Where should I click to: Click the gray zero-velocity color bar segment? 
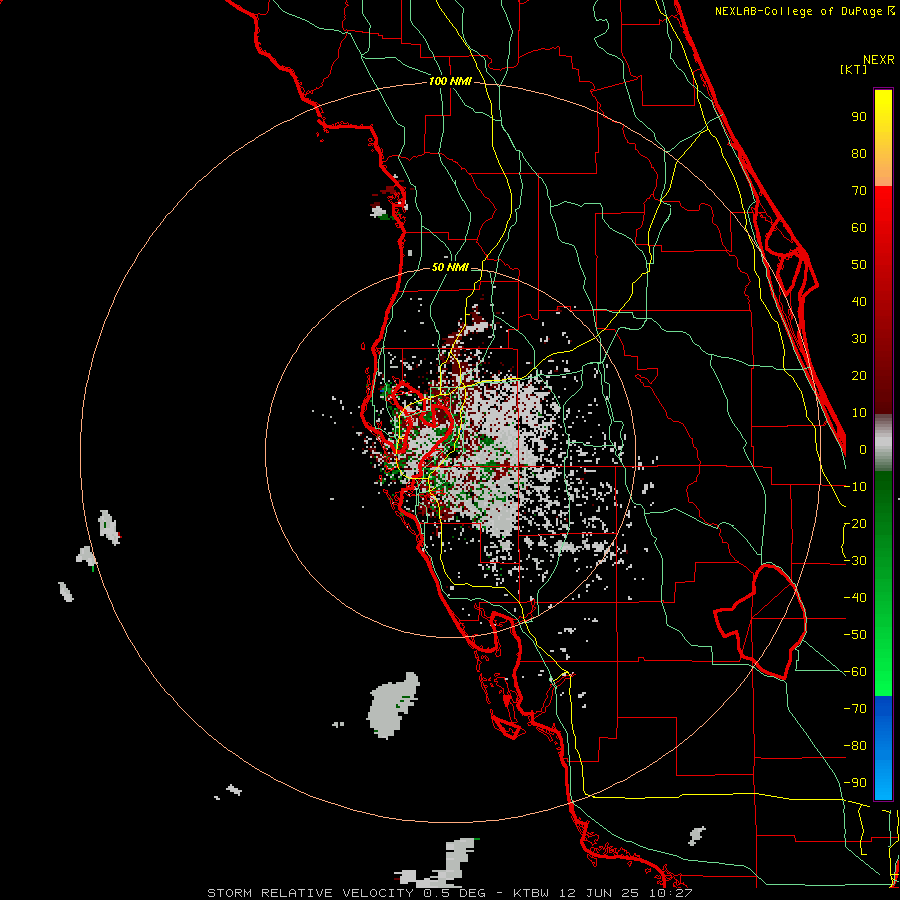pos(883,443)
